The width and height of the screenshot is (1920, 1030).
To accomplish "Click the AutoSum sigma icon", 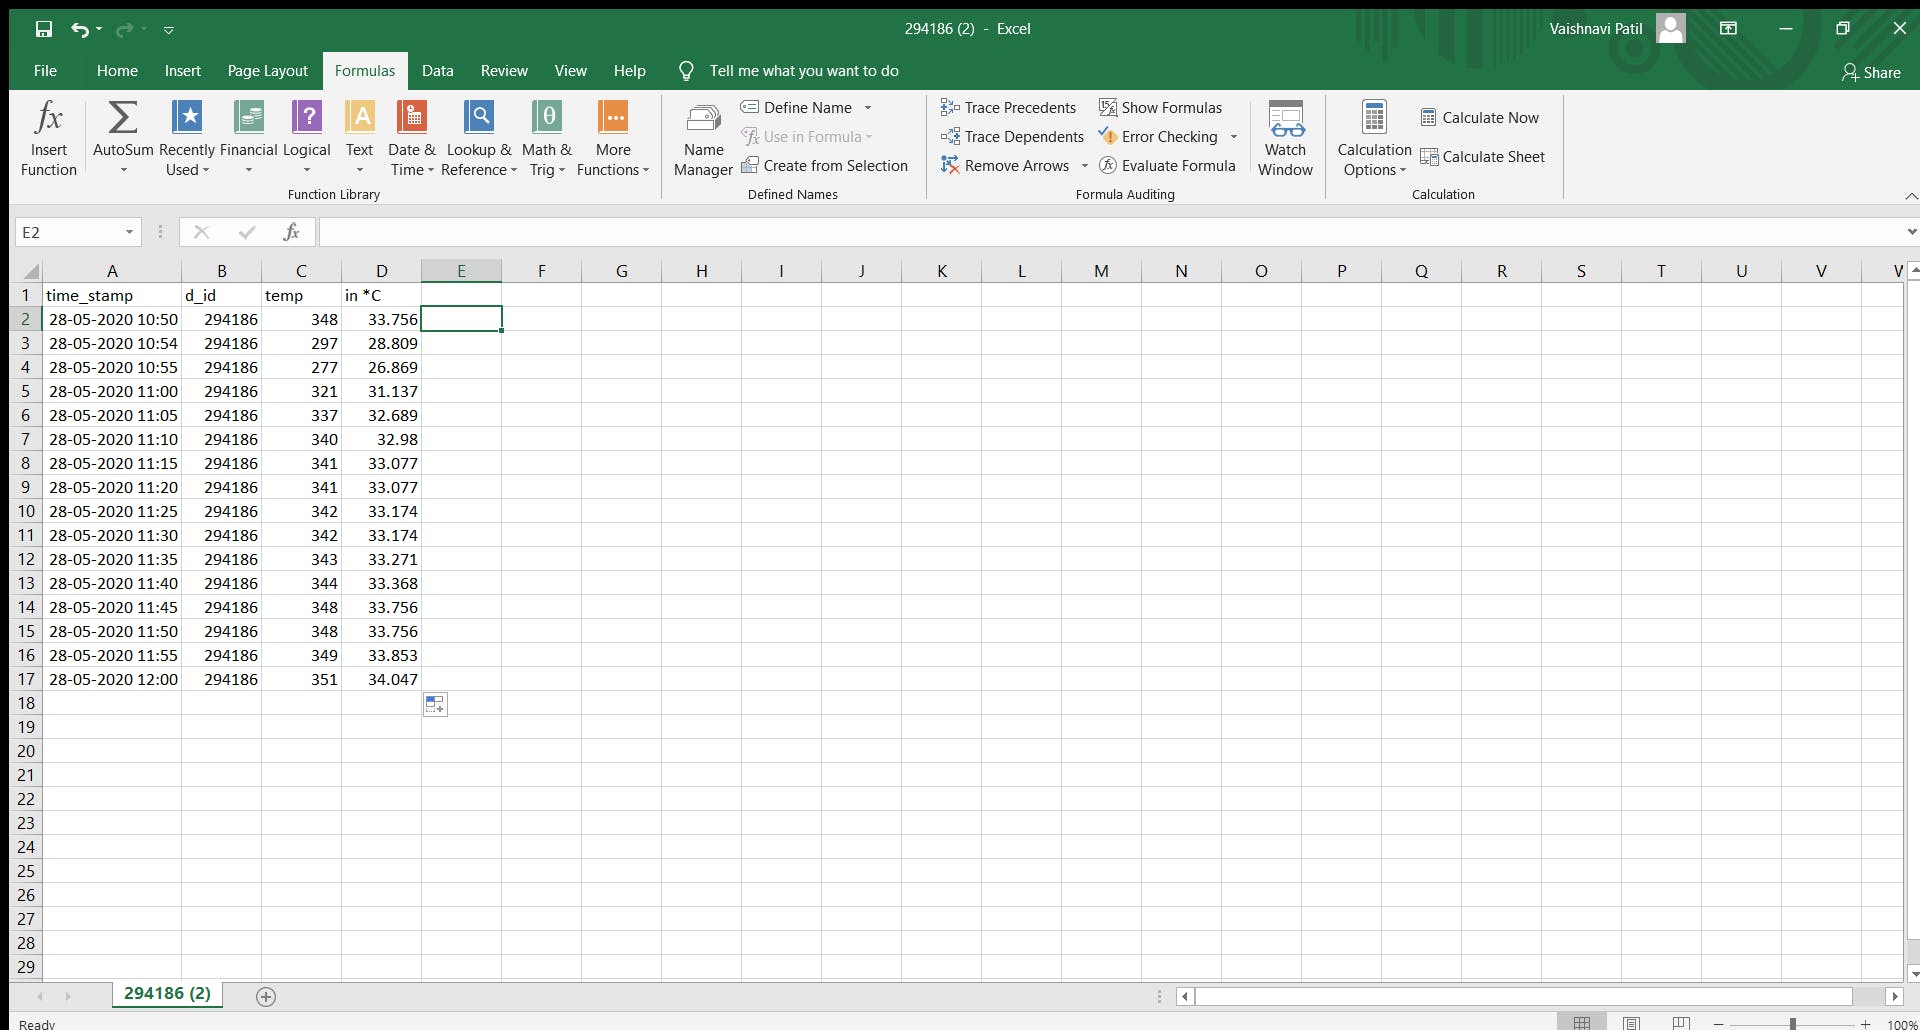I will (123, 117).
